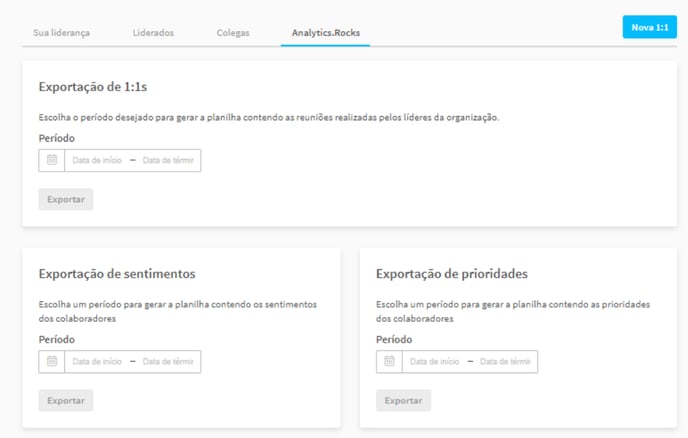The image size is (688, 438).
Task: Focus end date field for sentimentos export
Action: pyautogui.click(x=168, y=361)
